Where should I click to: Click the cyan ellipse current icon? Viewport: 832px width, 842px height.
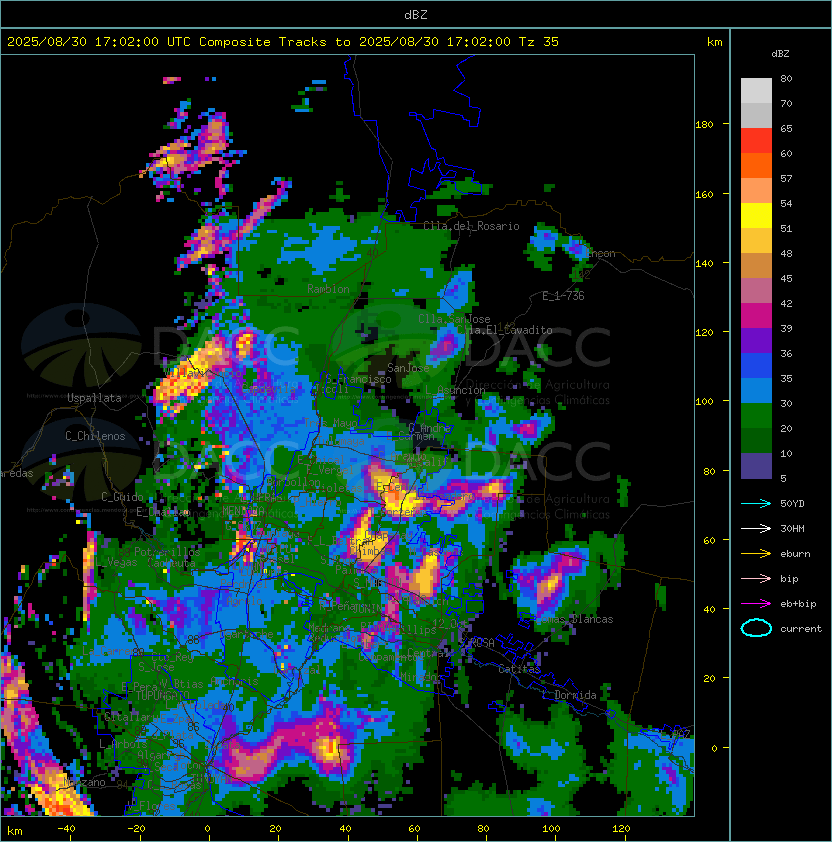click(x=756, y=628)
